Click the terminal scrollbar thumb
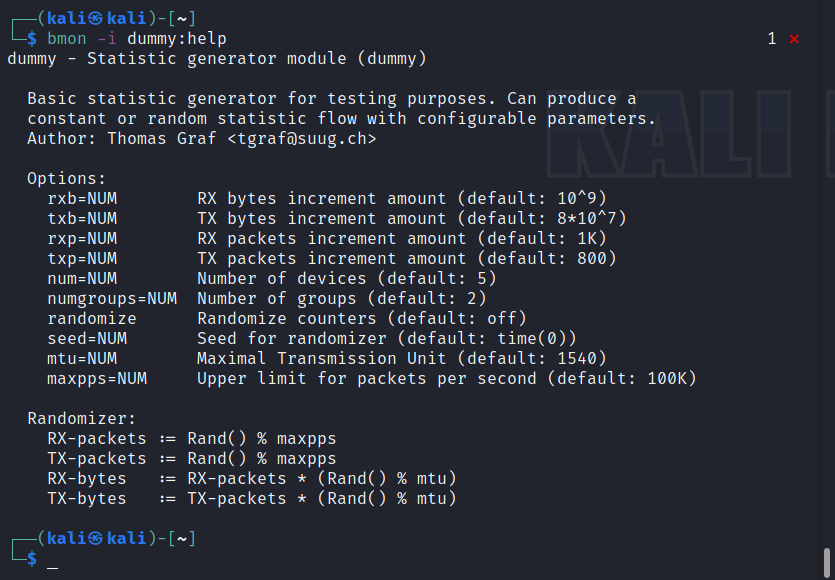Image resolution: width=835 pixels, height=580 pixels. coord(826,561)
